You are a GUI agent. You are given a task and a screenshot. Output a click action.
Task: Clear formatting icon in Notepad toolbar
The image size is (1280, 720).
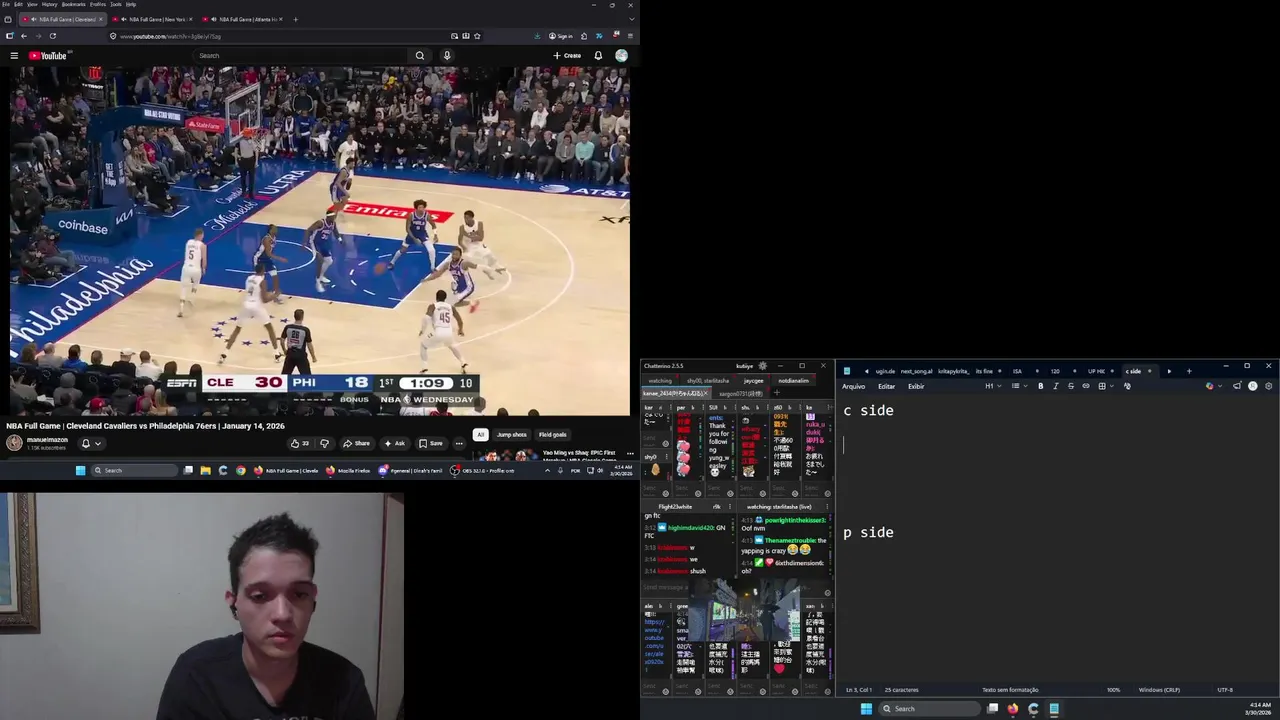tap(1127, 386)
